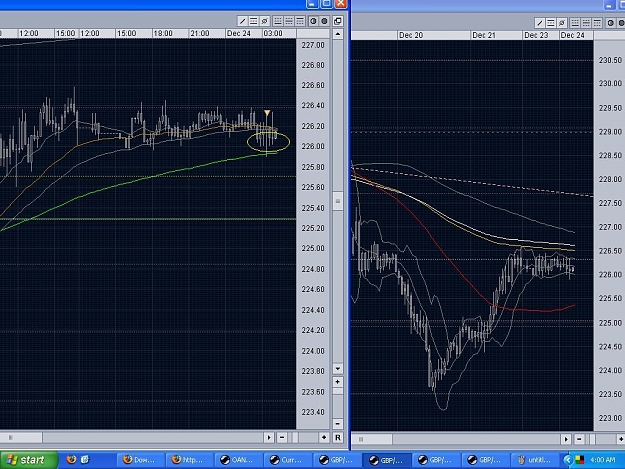Viewport: 625px width, 469px height.
Task: Click second grid layout icon in right chart toolbar
Action: pos(586,23)
